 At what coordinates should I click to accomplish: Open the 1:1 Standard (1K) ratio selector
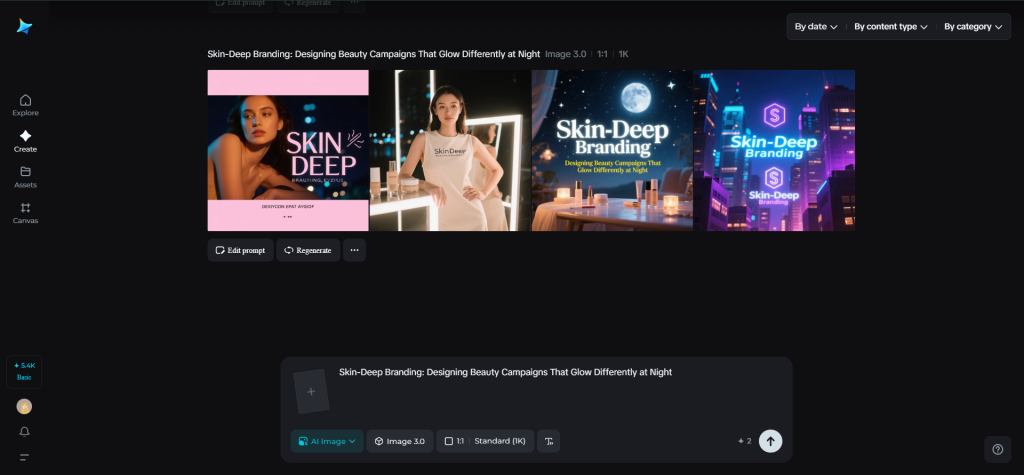[485, 441]
